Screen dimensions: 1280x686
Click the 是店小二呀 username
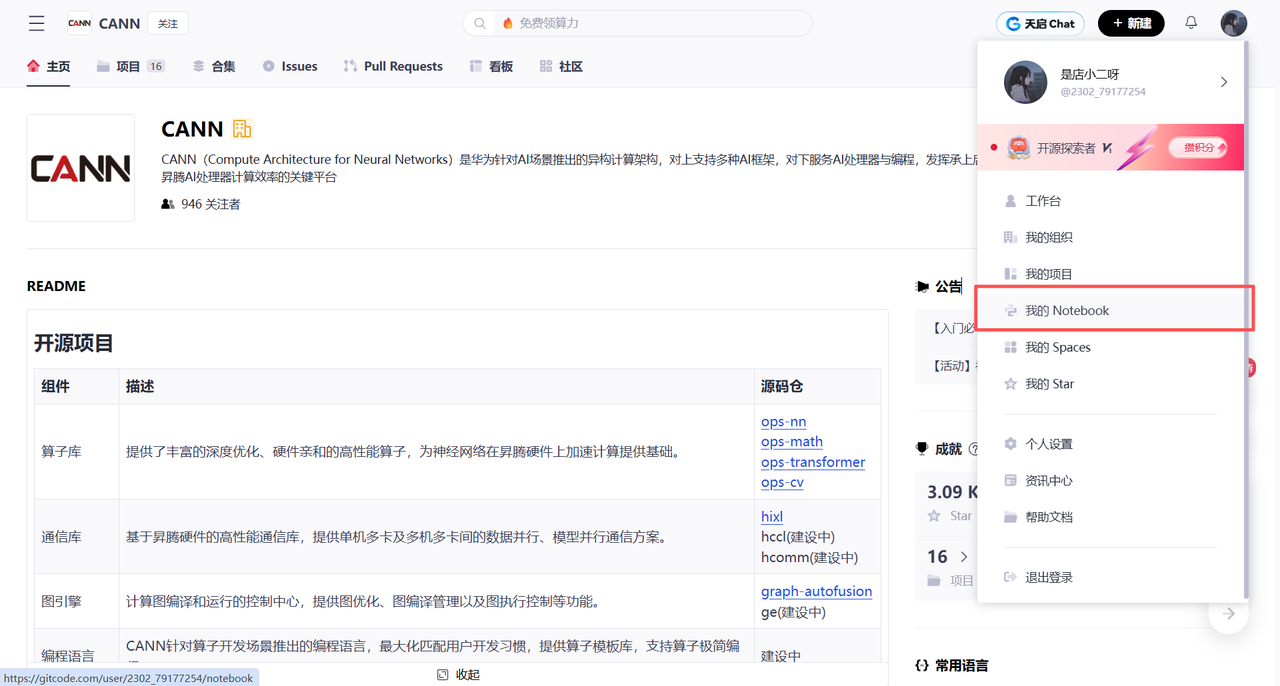click(1090, 74)
